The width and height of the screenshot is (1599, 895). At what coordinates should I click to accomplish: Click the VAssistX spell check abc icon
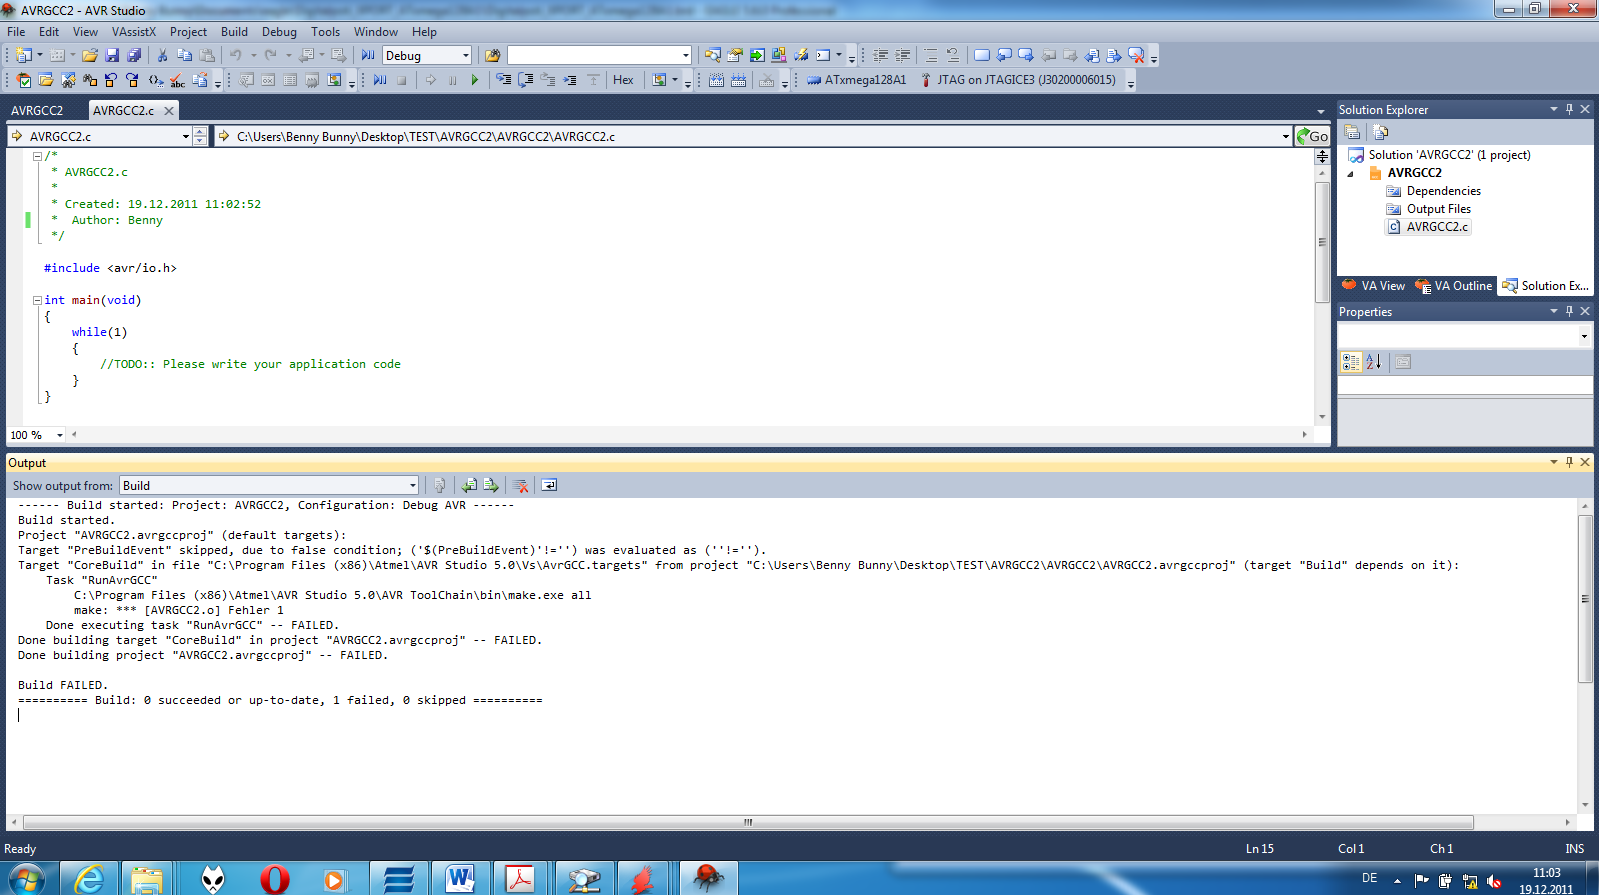coord(177,80)
